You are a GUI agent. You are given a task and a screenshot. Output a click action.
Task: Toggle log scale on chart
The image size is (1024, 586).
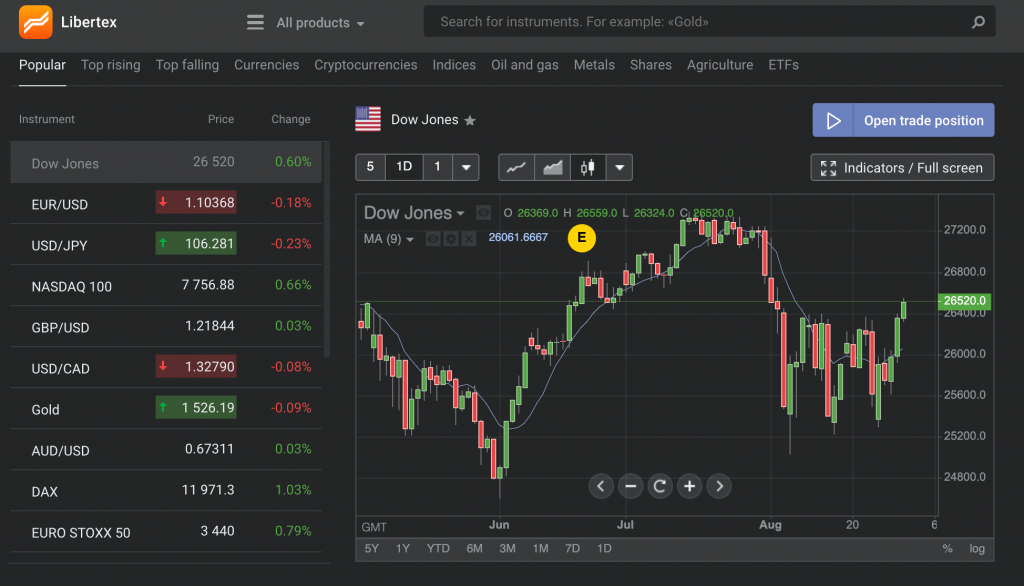tap(977, 549)
